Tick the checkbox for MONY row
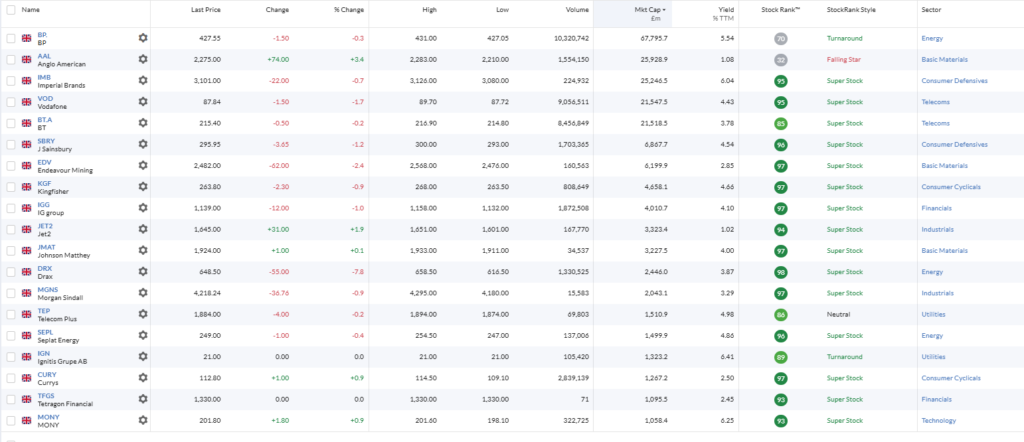The image size is (1024, 442). [x=11, y=420]
